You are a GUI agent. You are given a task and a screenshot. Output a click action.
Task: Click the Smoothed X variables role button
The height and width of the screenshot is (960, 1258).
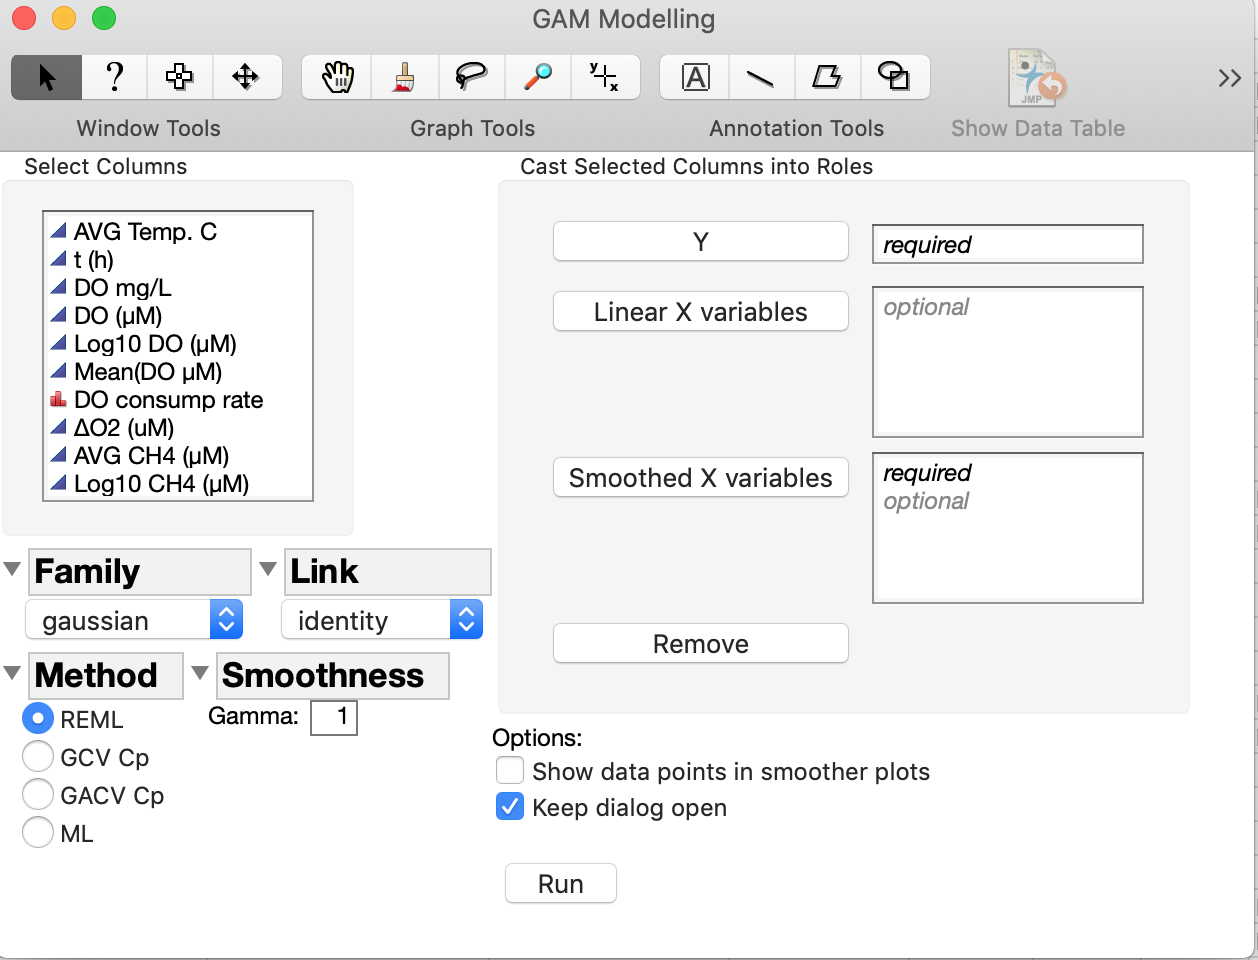tap(700, 477)
